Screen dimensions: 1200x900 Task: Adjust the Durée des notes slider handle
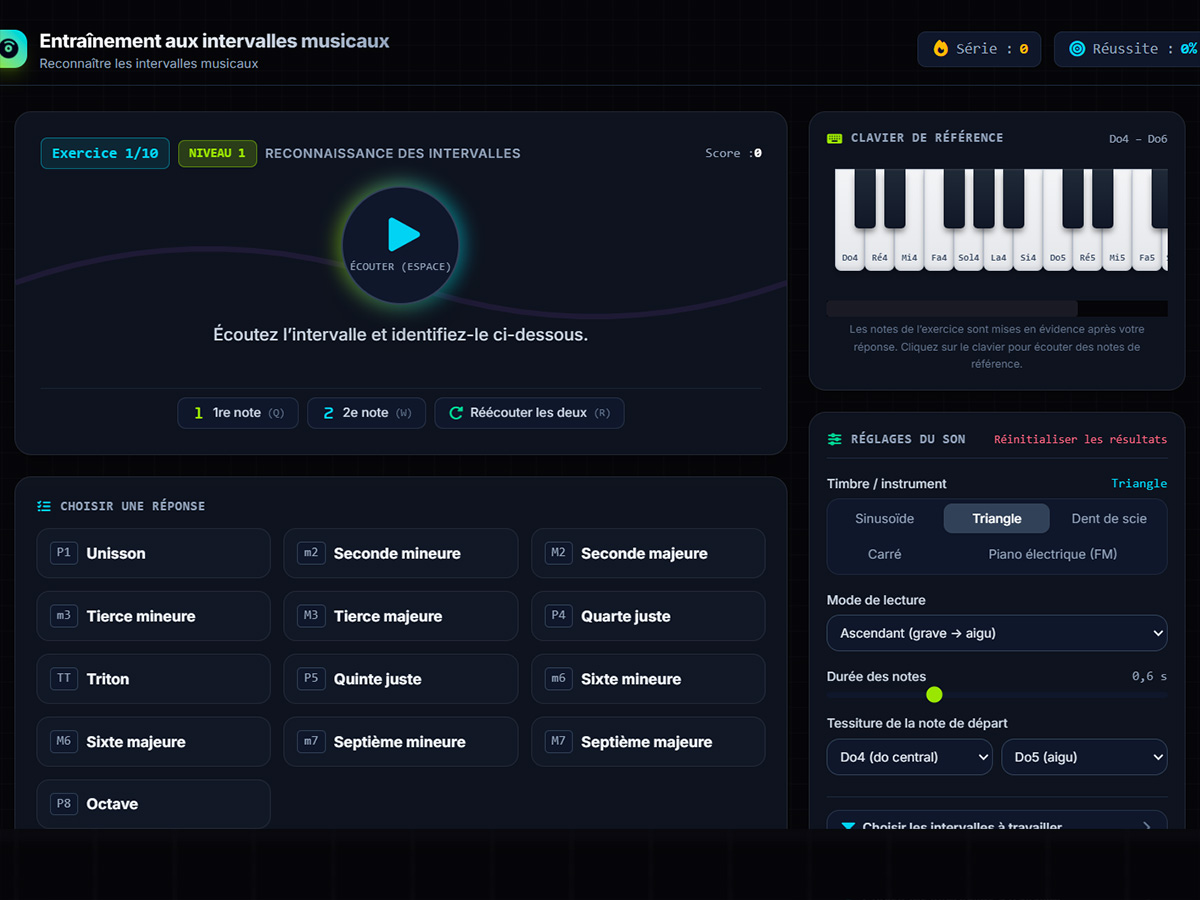click(x=934, y=694)
